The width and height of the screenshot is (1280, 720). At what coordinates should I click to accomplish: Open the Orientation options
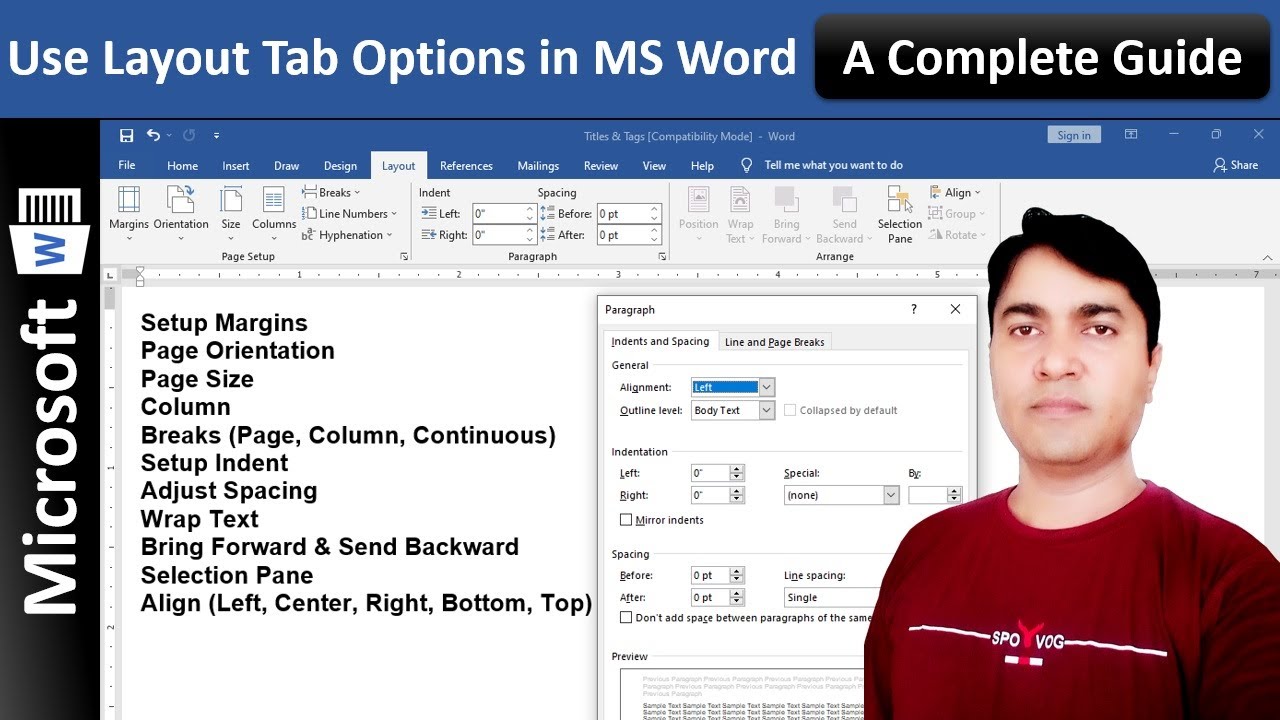coord(181,214)
